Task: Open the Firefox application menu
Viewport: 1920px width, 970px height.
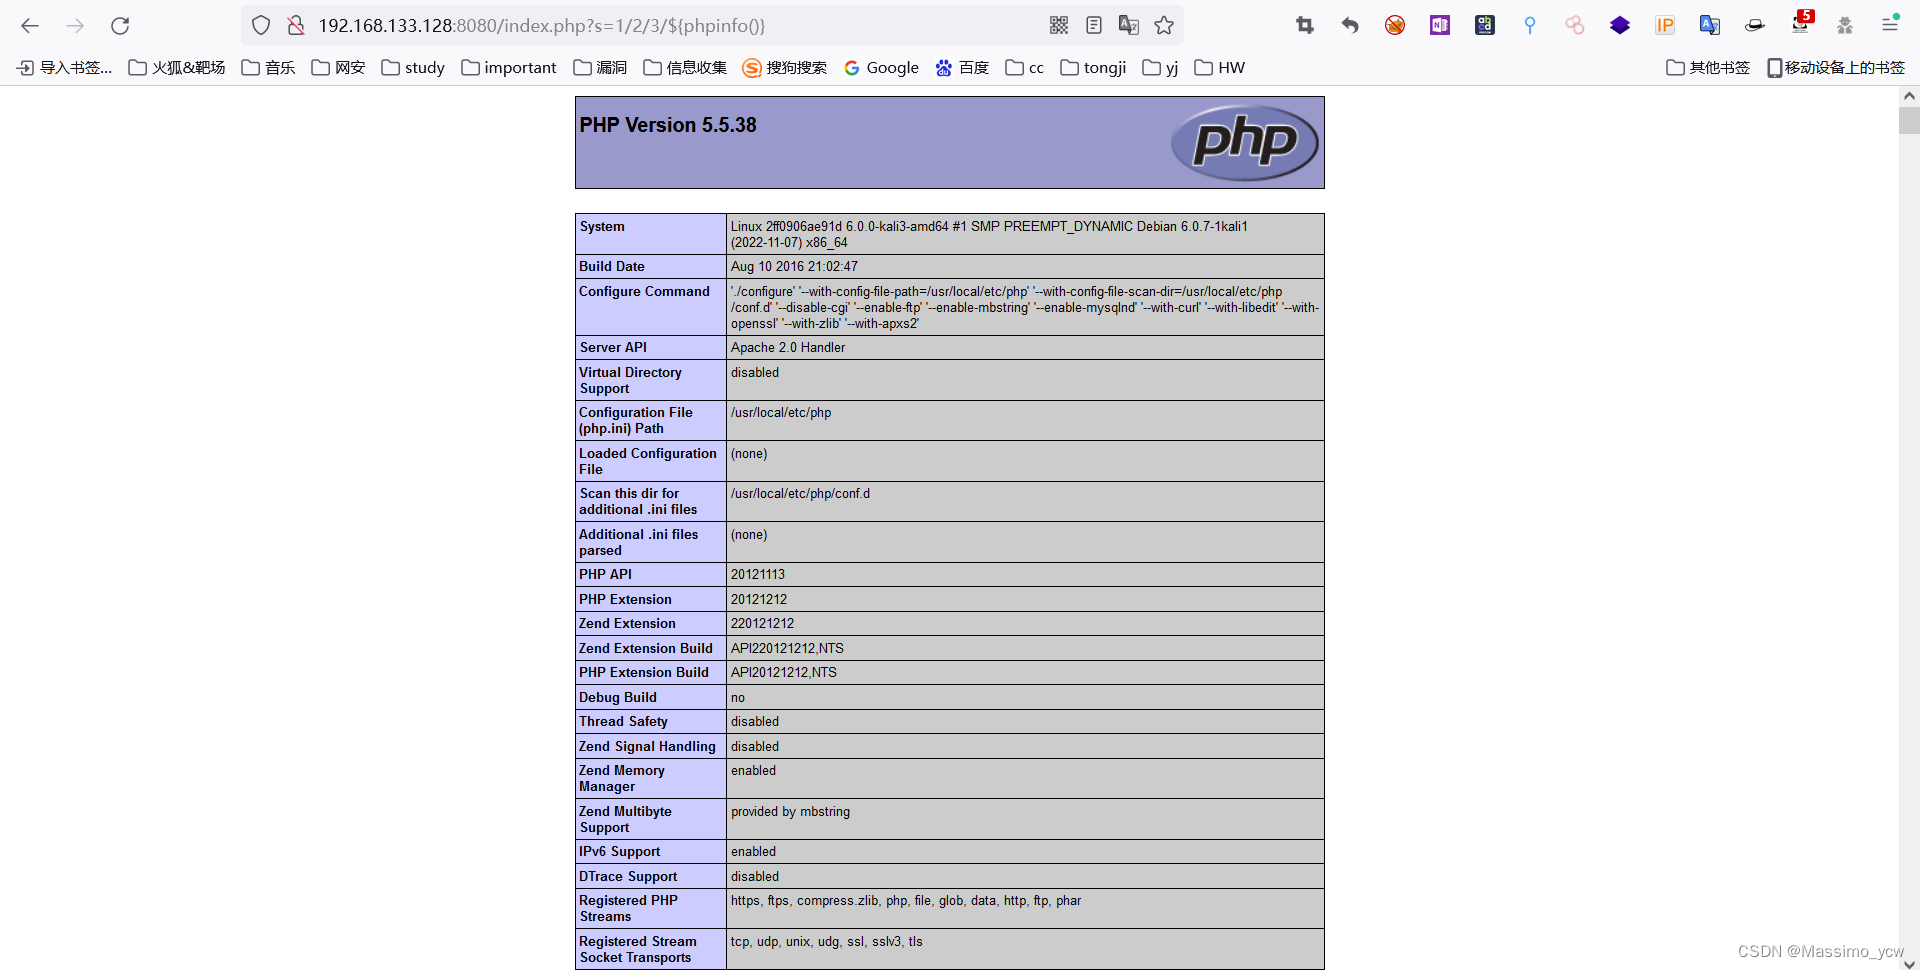Action: [x=1890, y=26]
